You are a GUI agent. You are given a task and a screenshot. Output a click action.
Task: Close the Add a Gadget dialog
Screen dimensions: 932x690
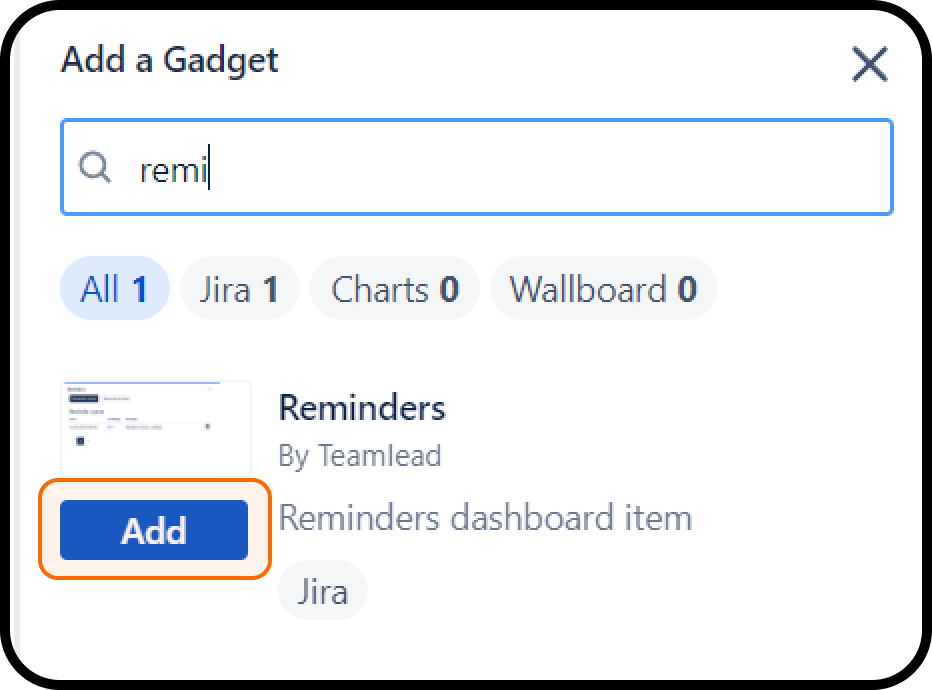coord(869,65)
